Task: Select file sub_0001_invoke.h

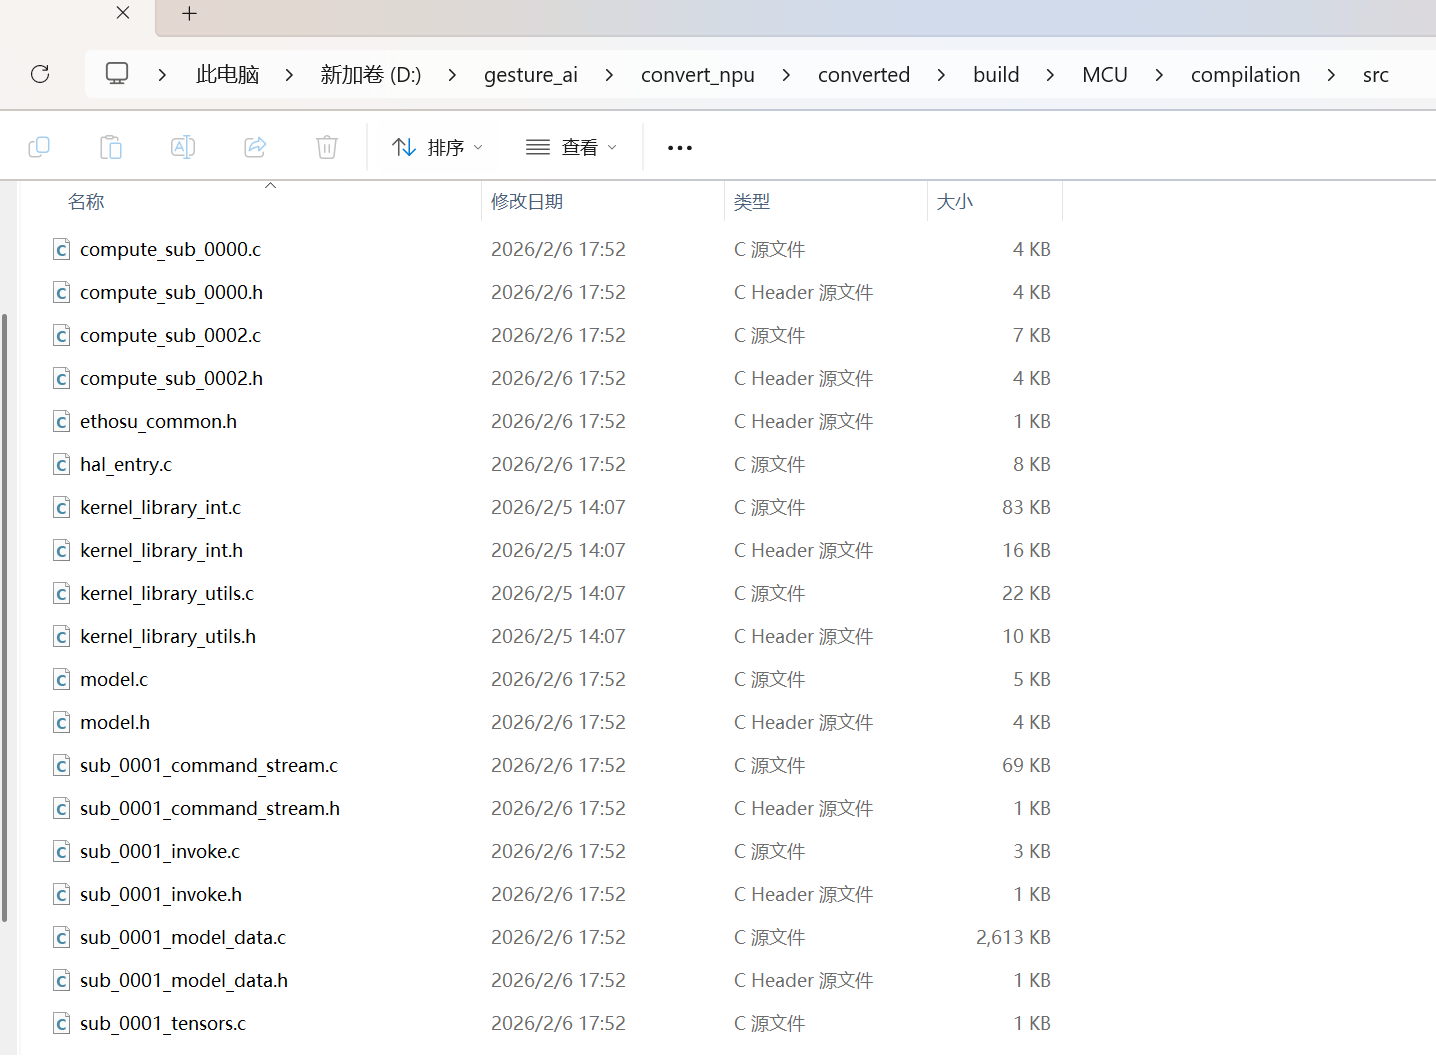Action: coord(161,894)
